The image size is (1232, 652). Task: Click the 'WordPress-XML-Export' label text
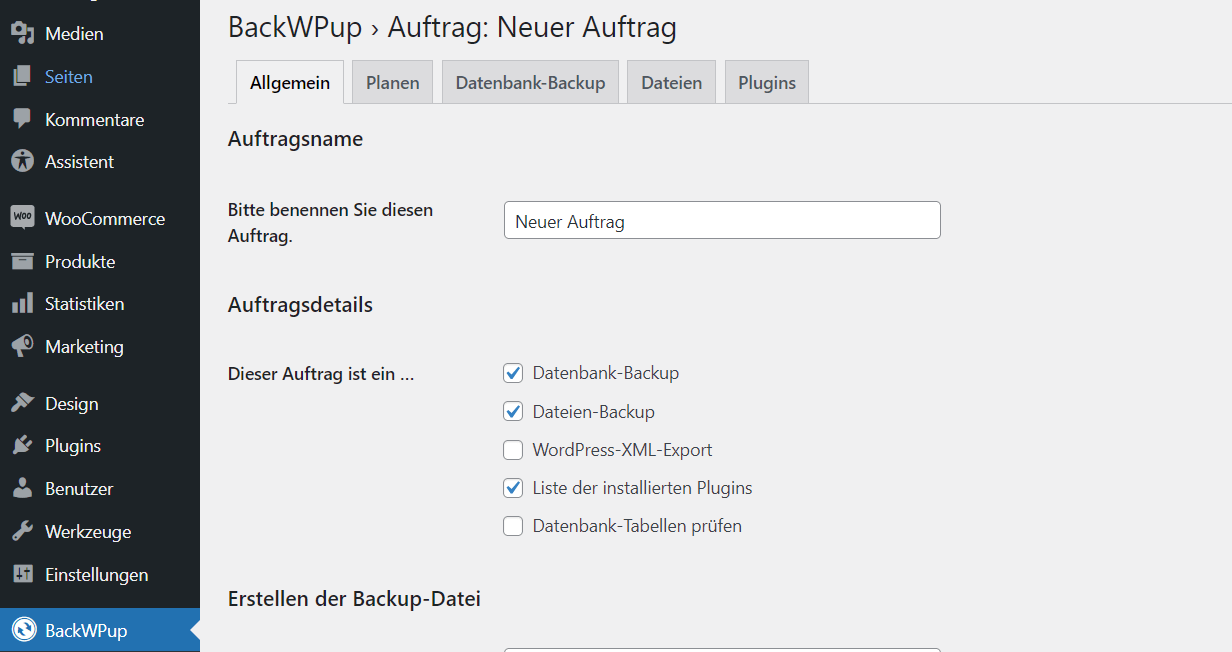623,450
